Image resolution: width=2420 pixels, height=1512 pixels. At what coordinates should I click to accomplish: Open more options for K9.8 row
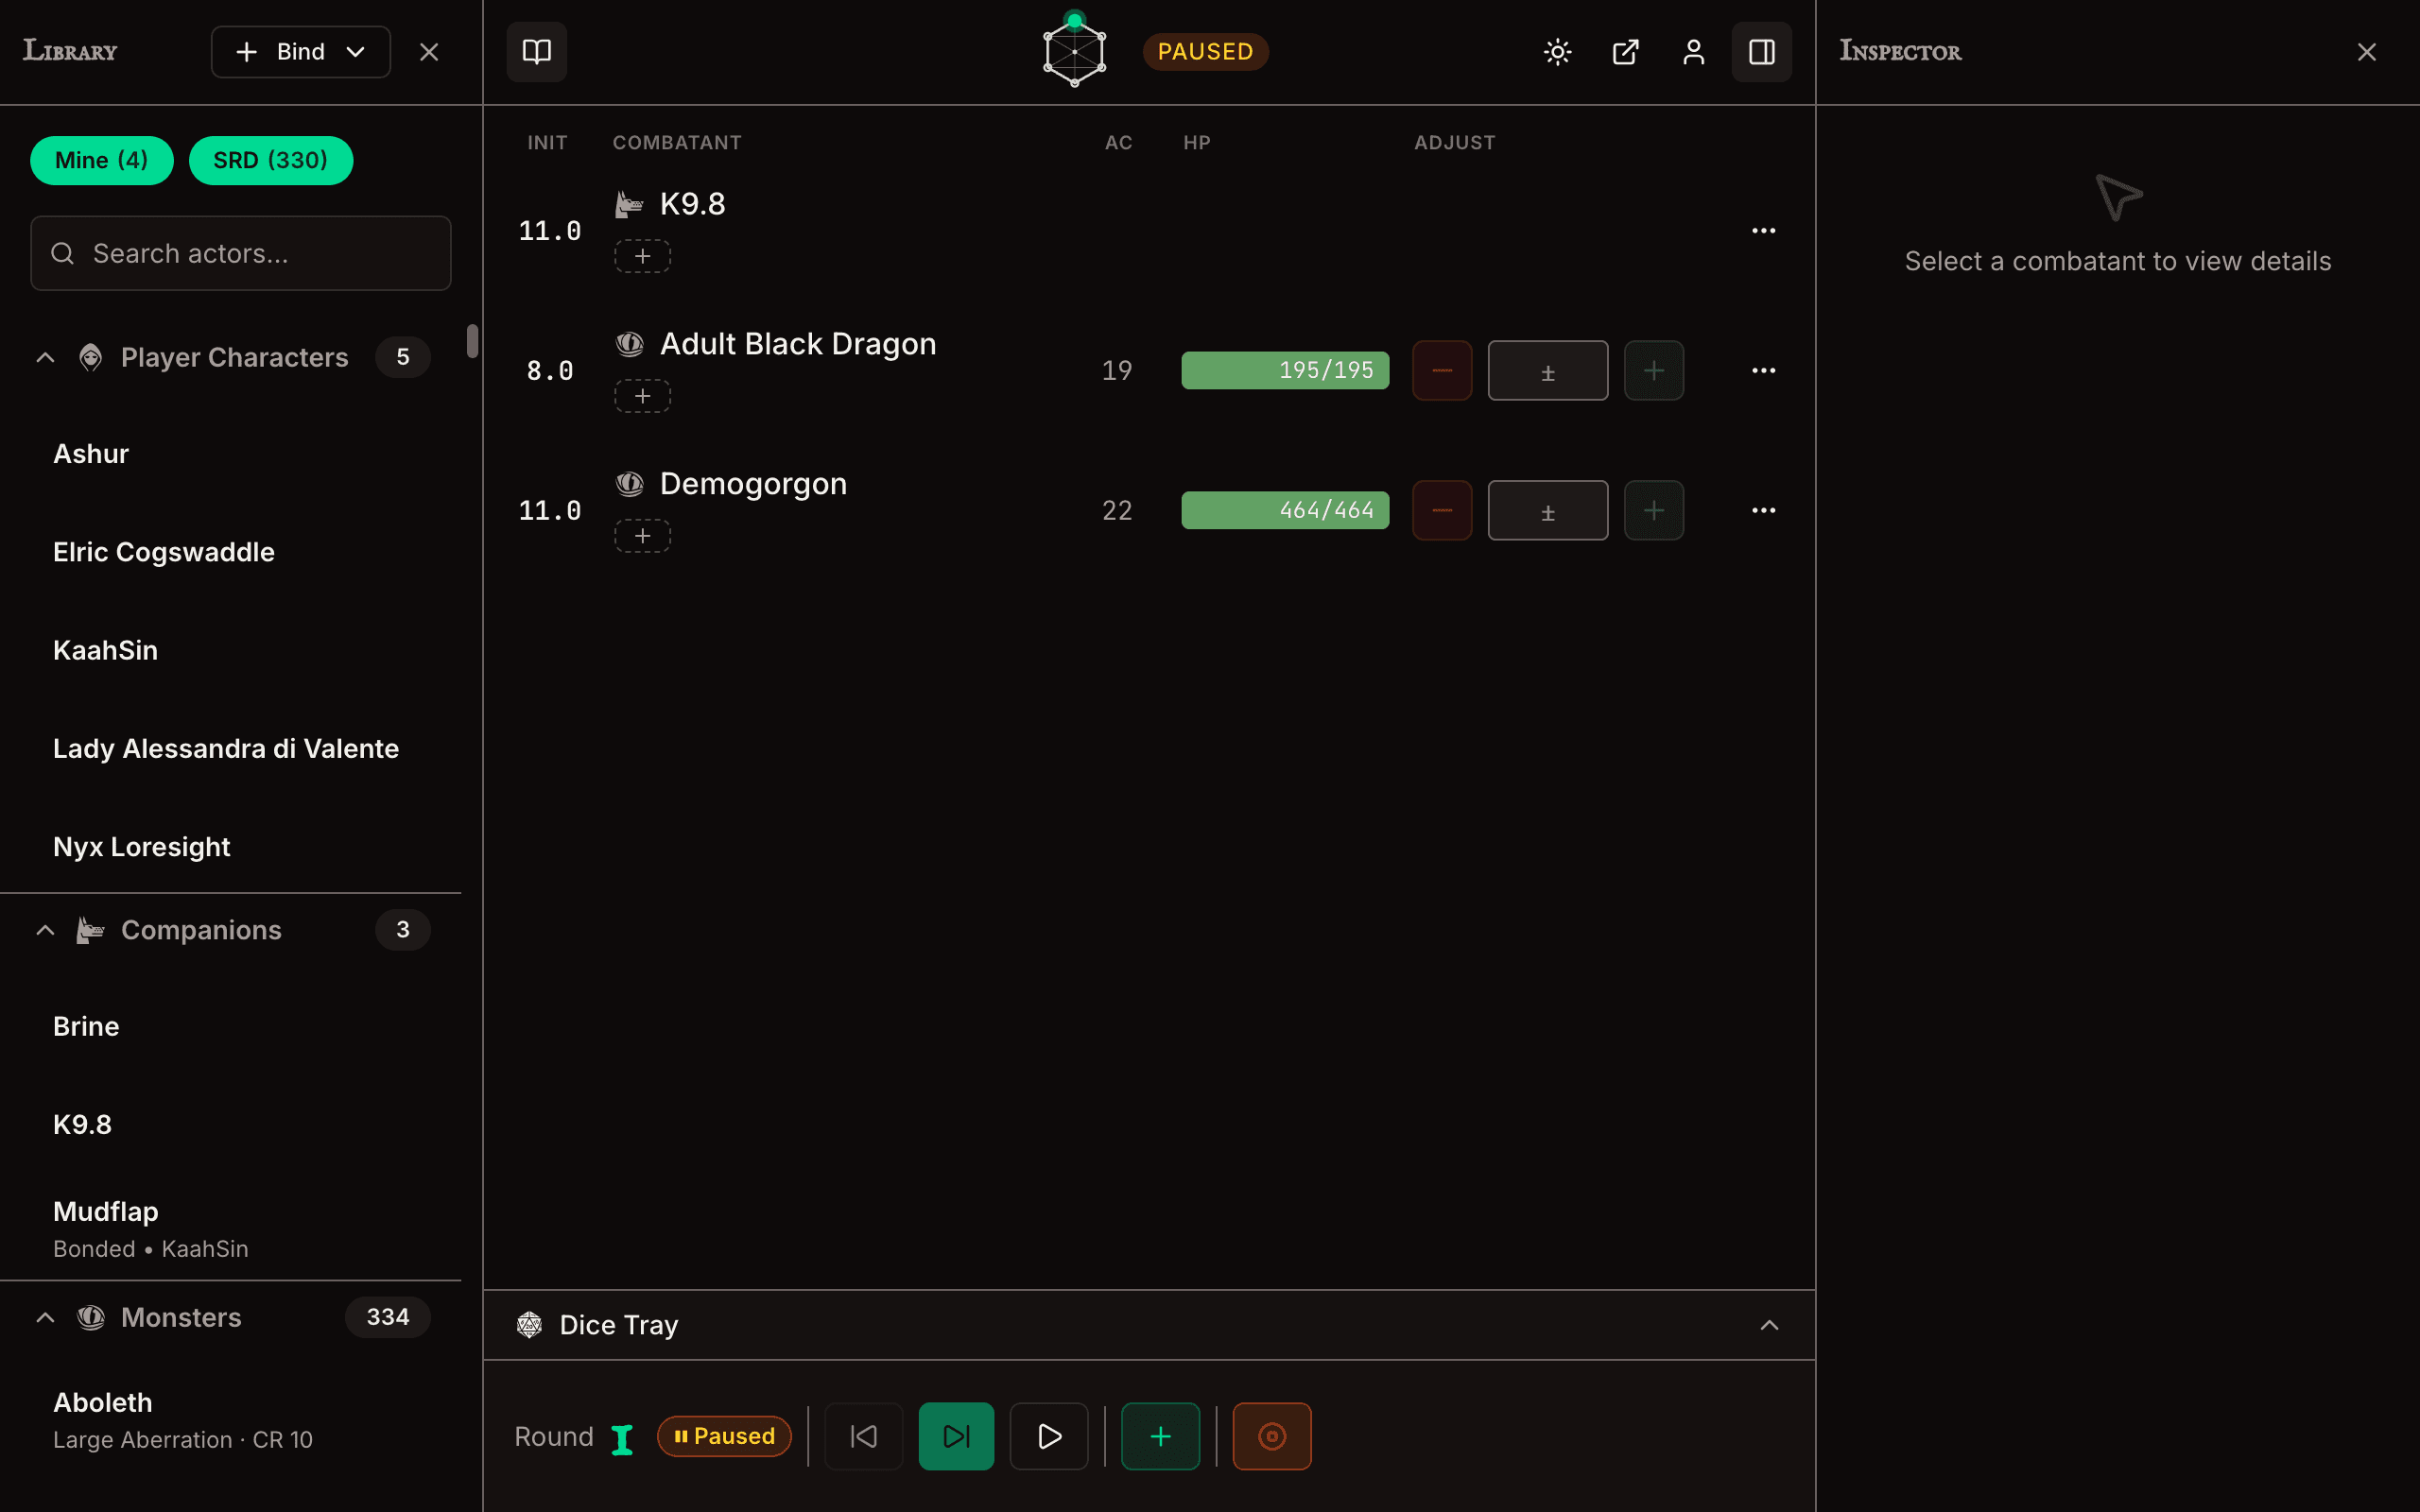pyautogui.click(x=1763, y=230)
